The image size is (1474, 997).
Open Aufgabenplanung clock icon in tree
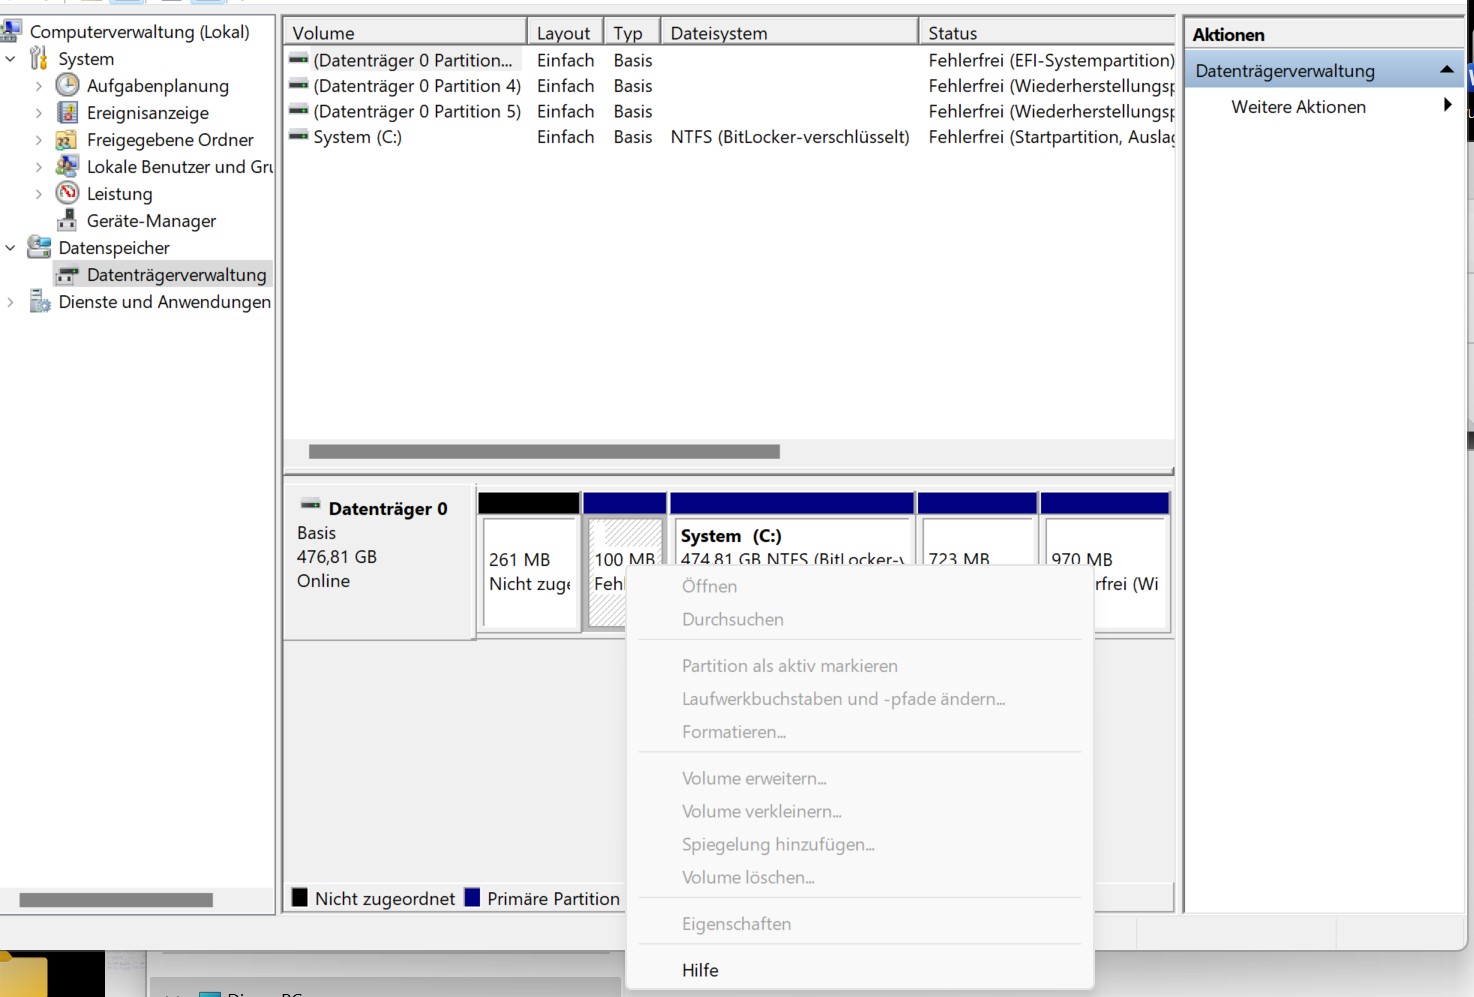tap(67, 86)
